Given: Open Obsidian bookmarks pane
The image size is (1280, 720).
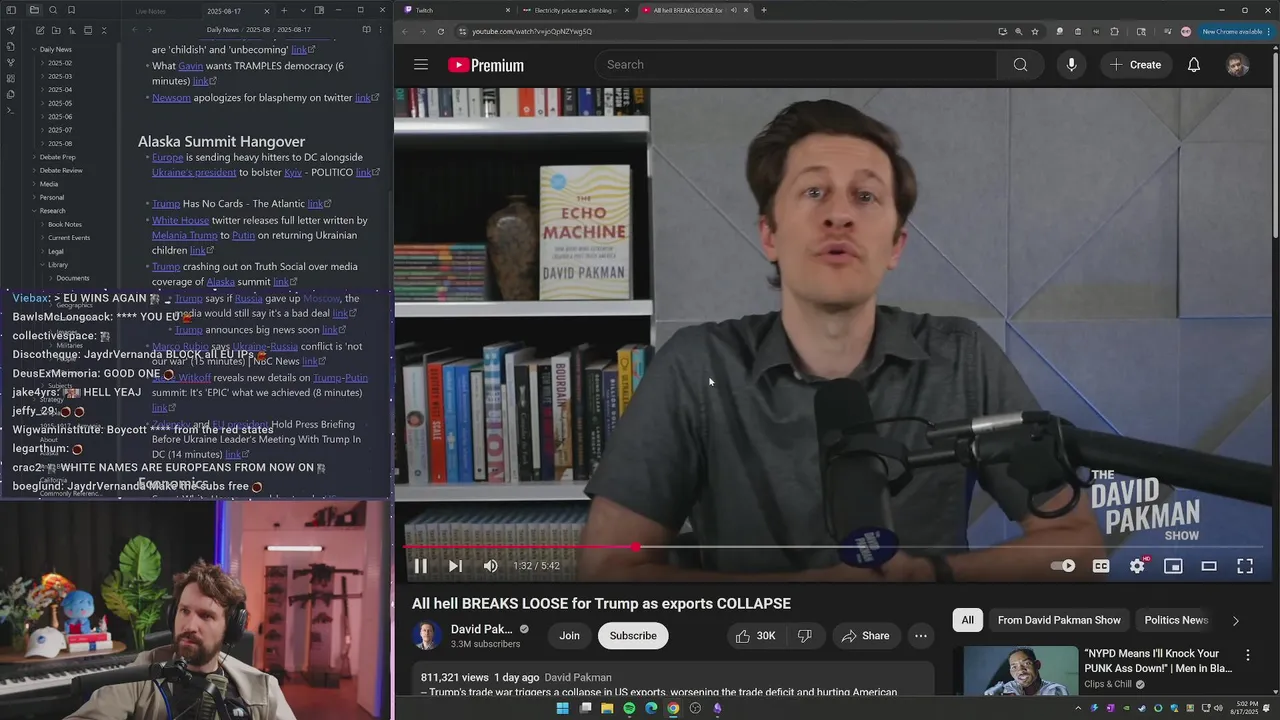Looking at the screenshot, I should (71, 10).
